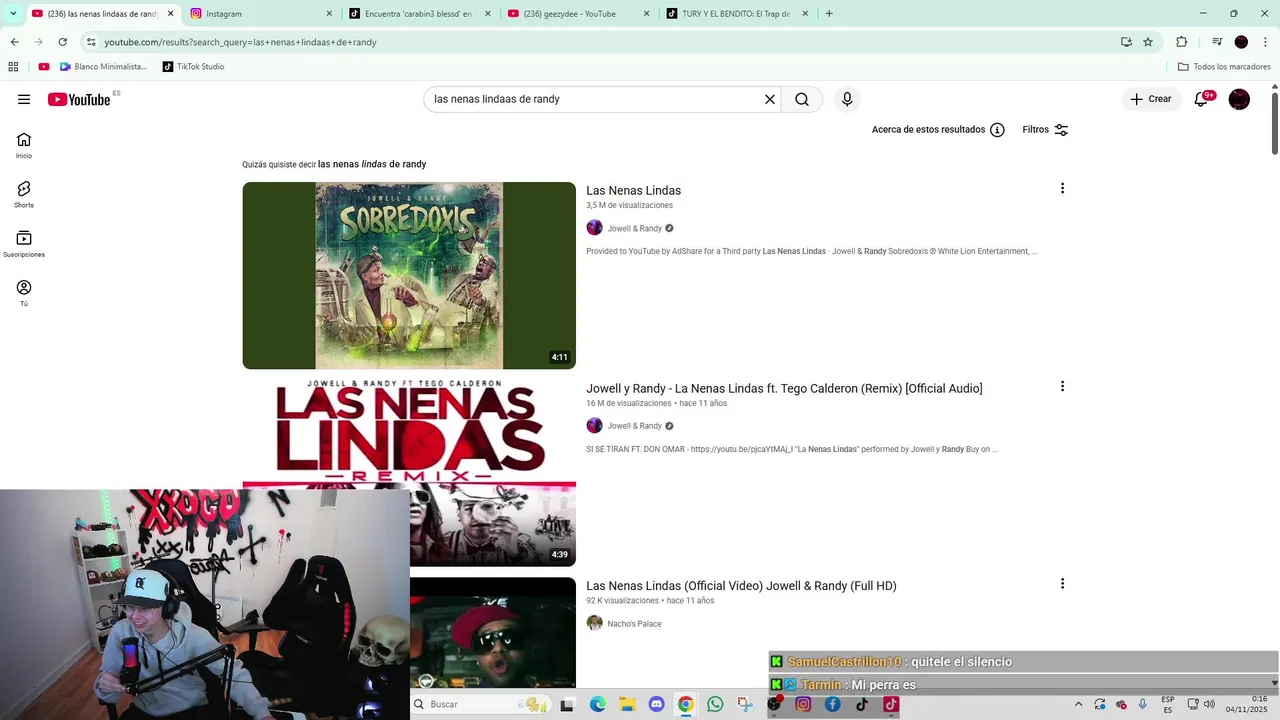This screenshot has width=1280, height=720.
Task: Open the Official Video Full HD title
Action: tap(741, 586)
